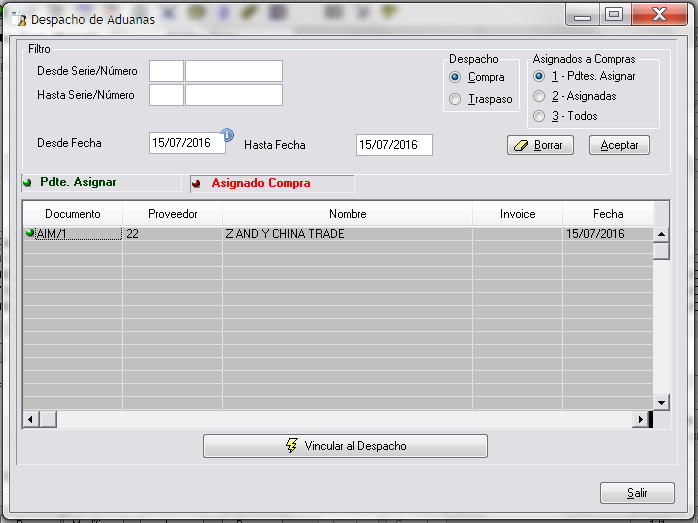Focus the Hasta Serie field
The height and width of the screenshot is (523, 698).
(166, 95)
